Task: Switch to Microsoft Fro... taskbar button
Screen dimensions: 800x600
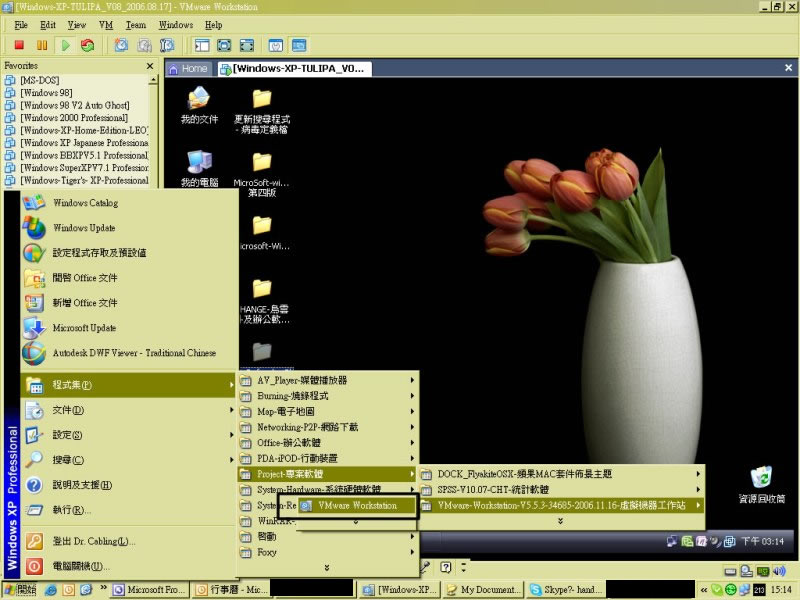Action: 151,590
